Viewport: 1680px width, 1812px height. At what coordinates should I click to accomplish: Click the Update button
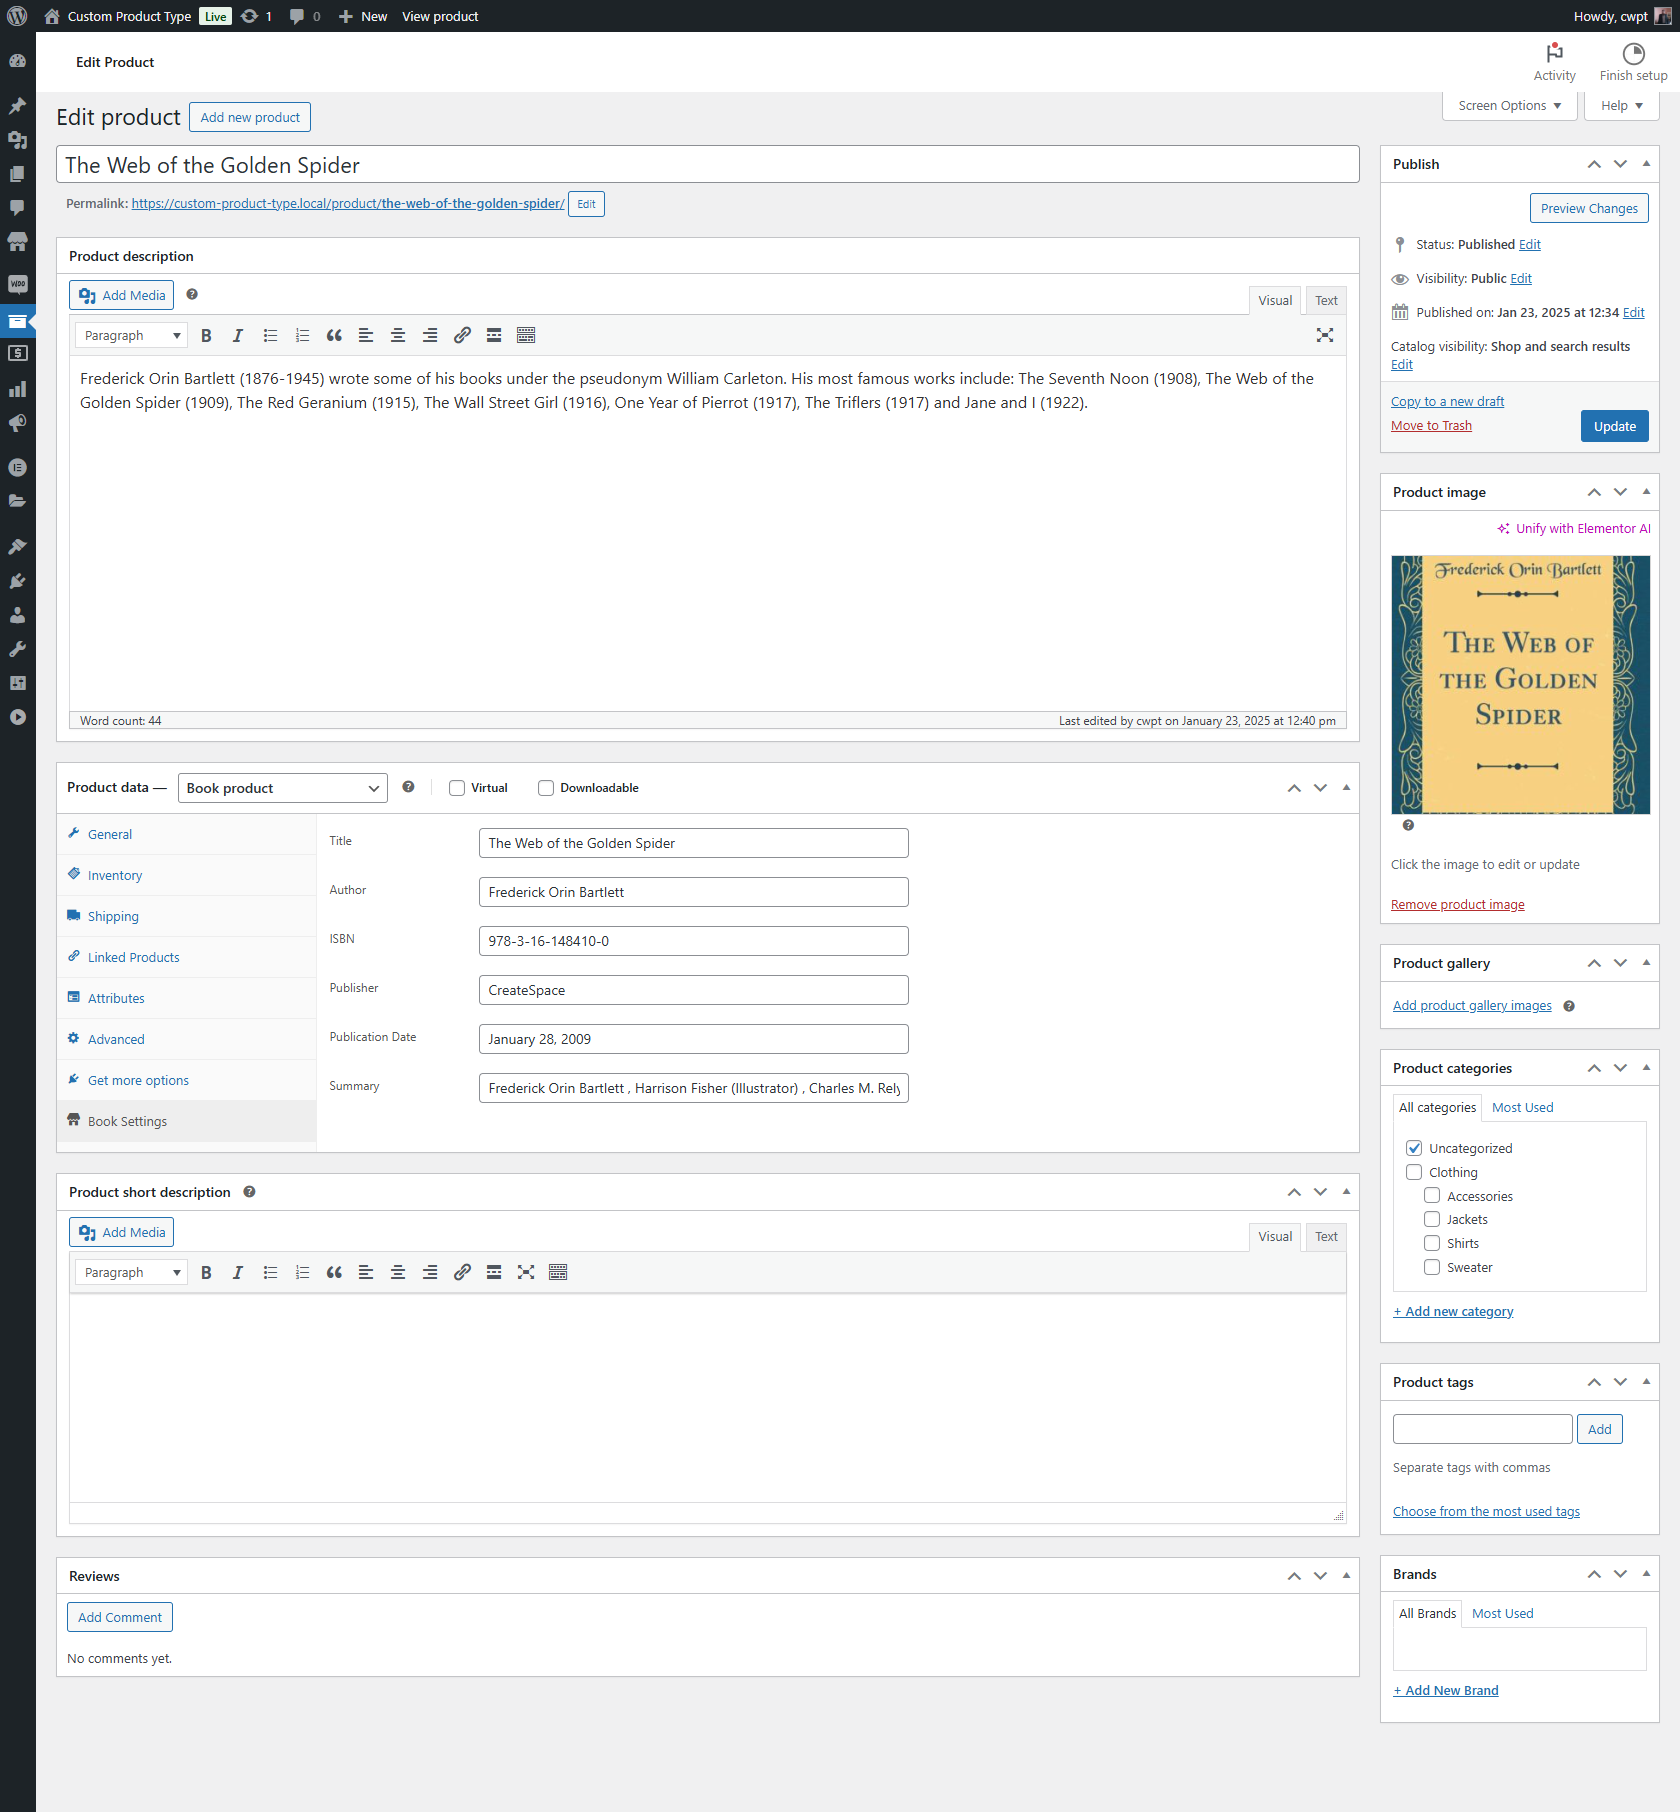pos(1614,427)
